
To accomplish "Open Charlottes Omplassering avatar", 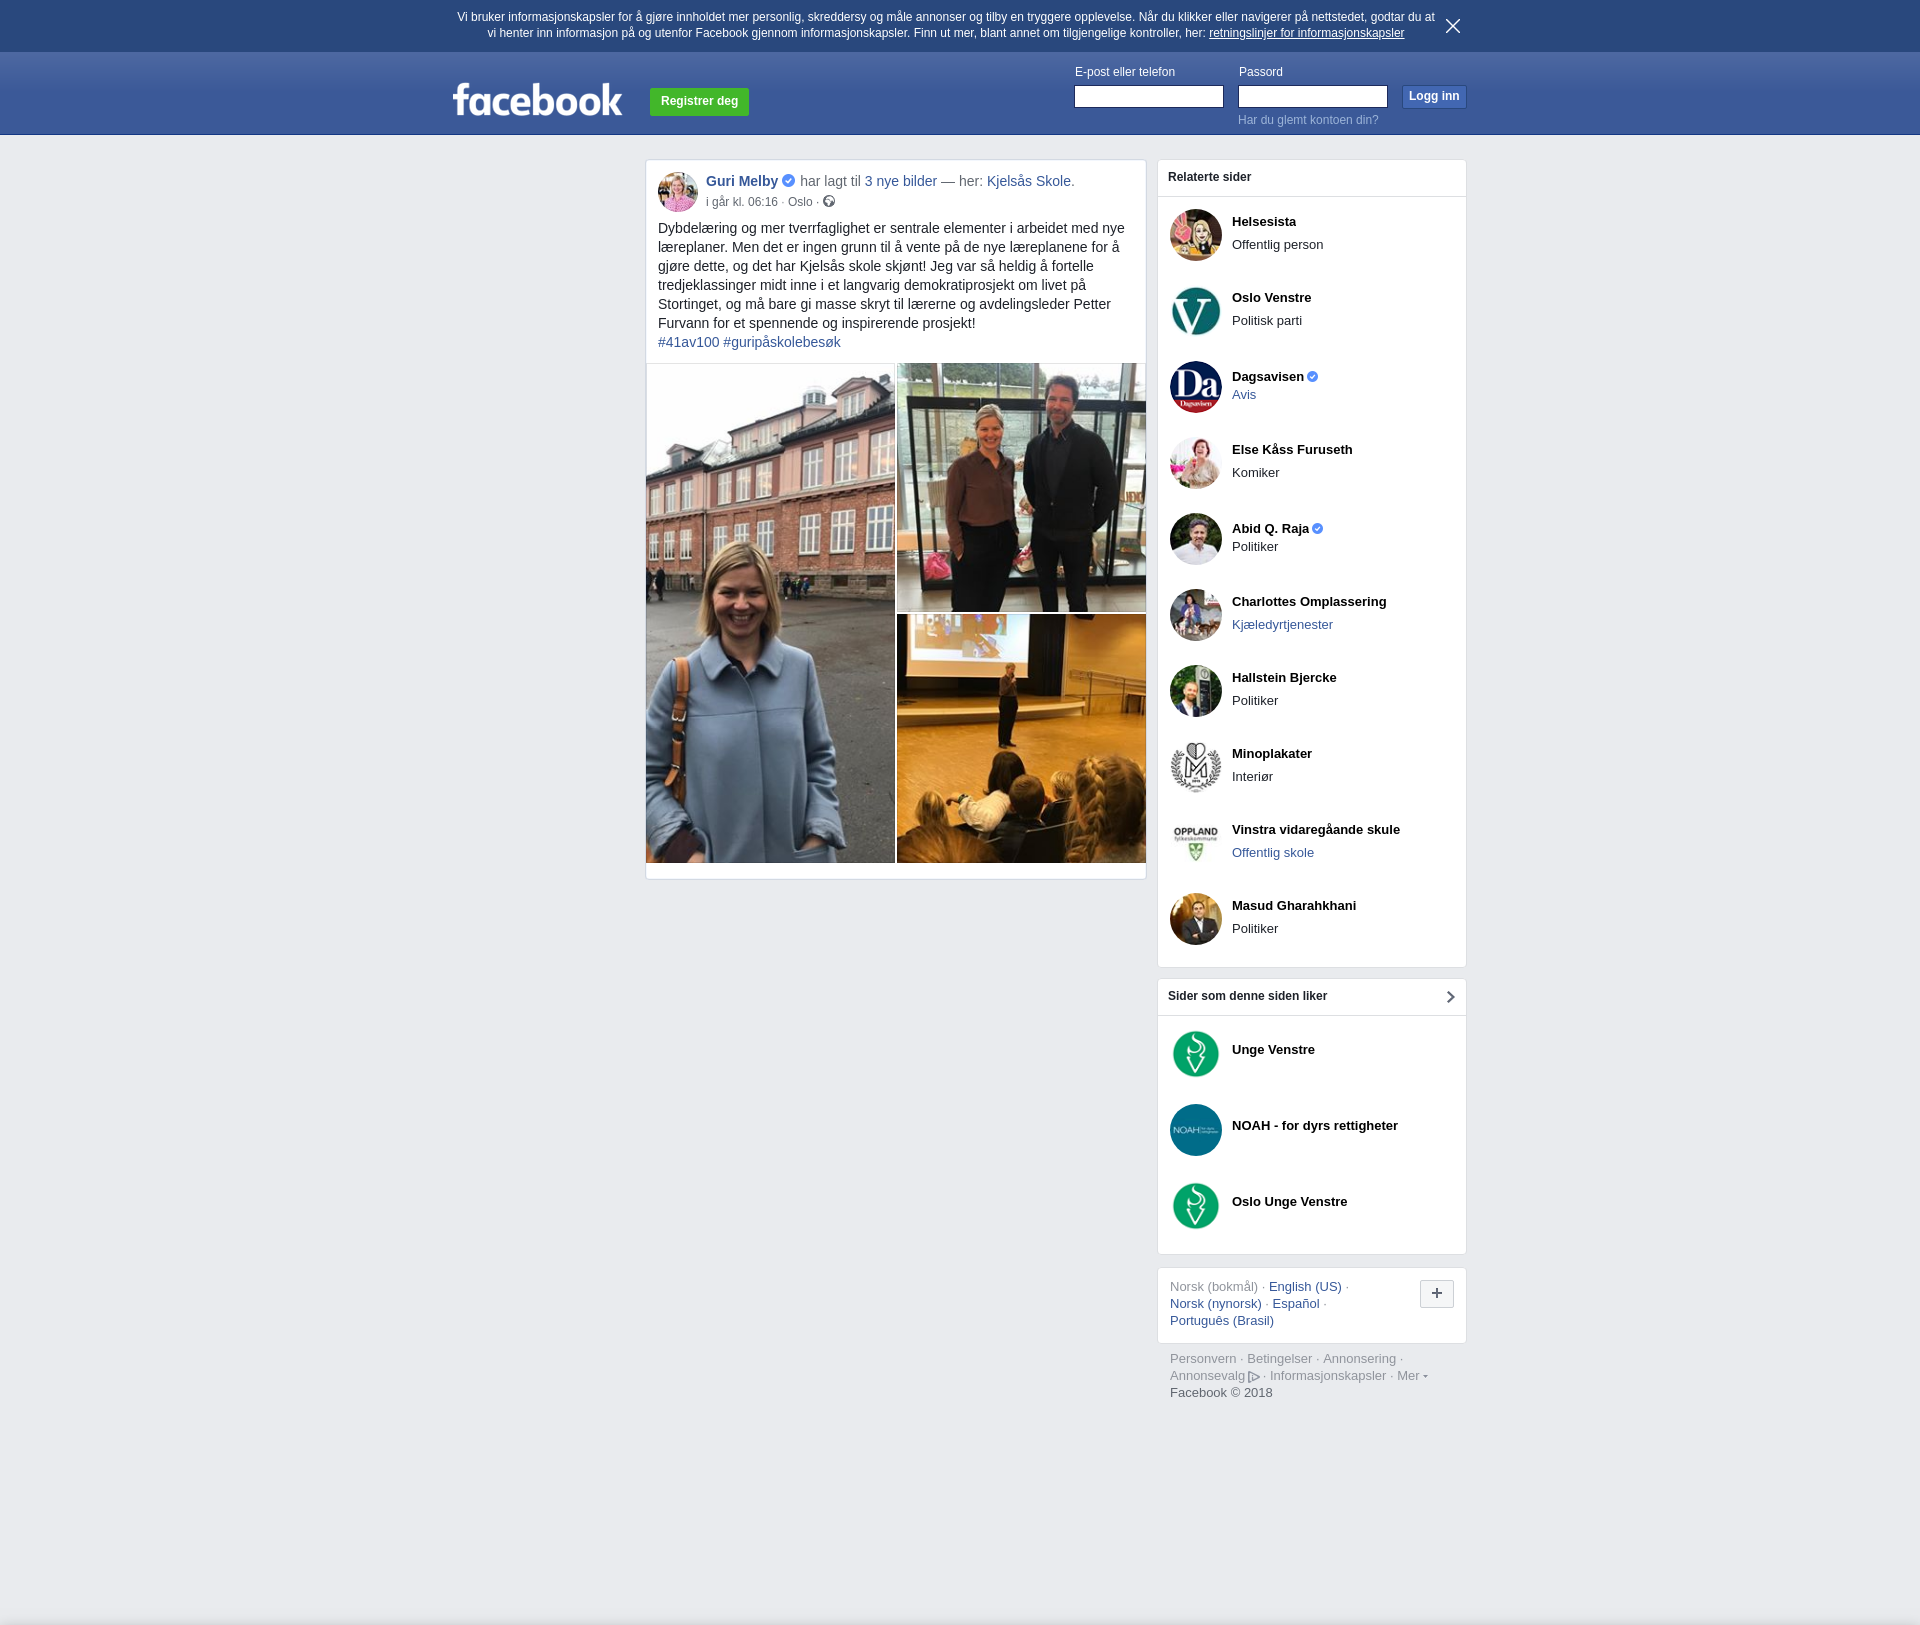I will click(x=1196, y=615).
